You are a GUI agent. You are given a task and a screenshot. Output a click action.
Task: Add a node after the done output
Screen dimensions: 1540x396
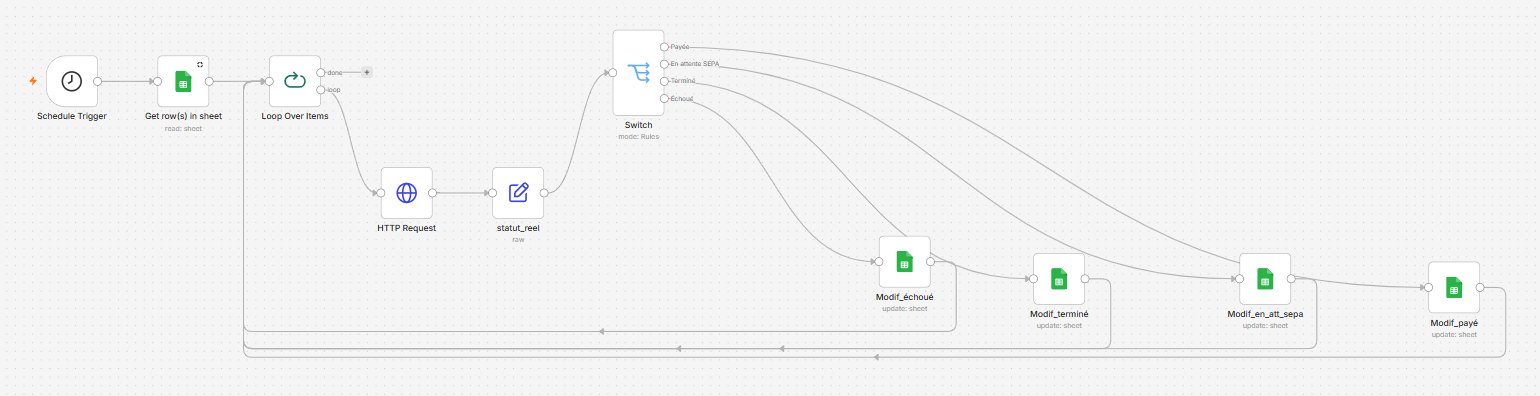click(366, 72)
